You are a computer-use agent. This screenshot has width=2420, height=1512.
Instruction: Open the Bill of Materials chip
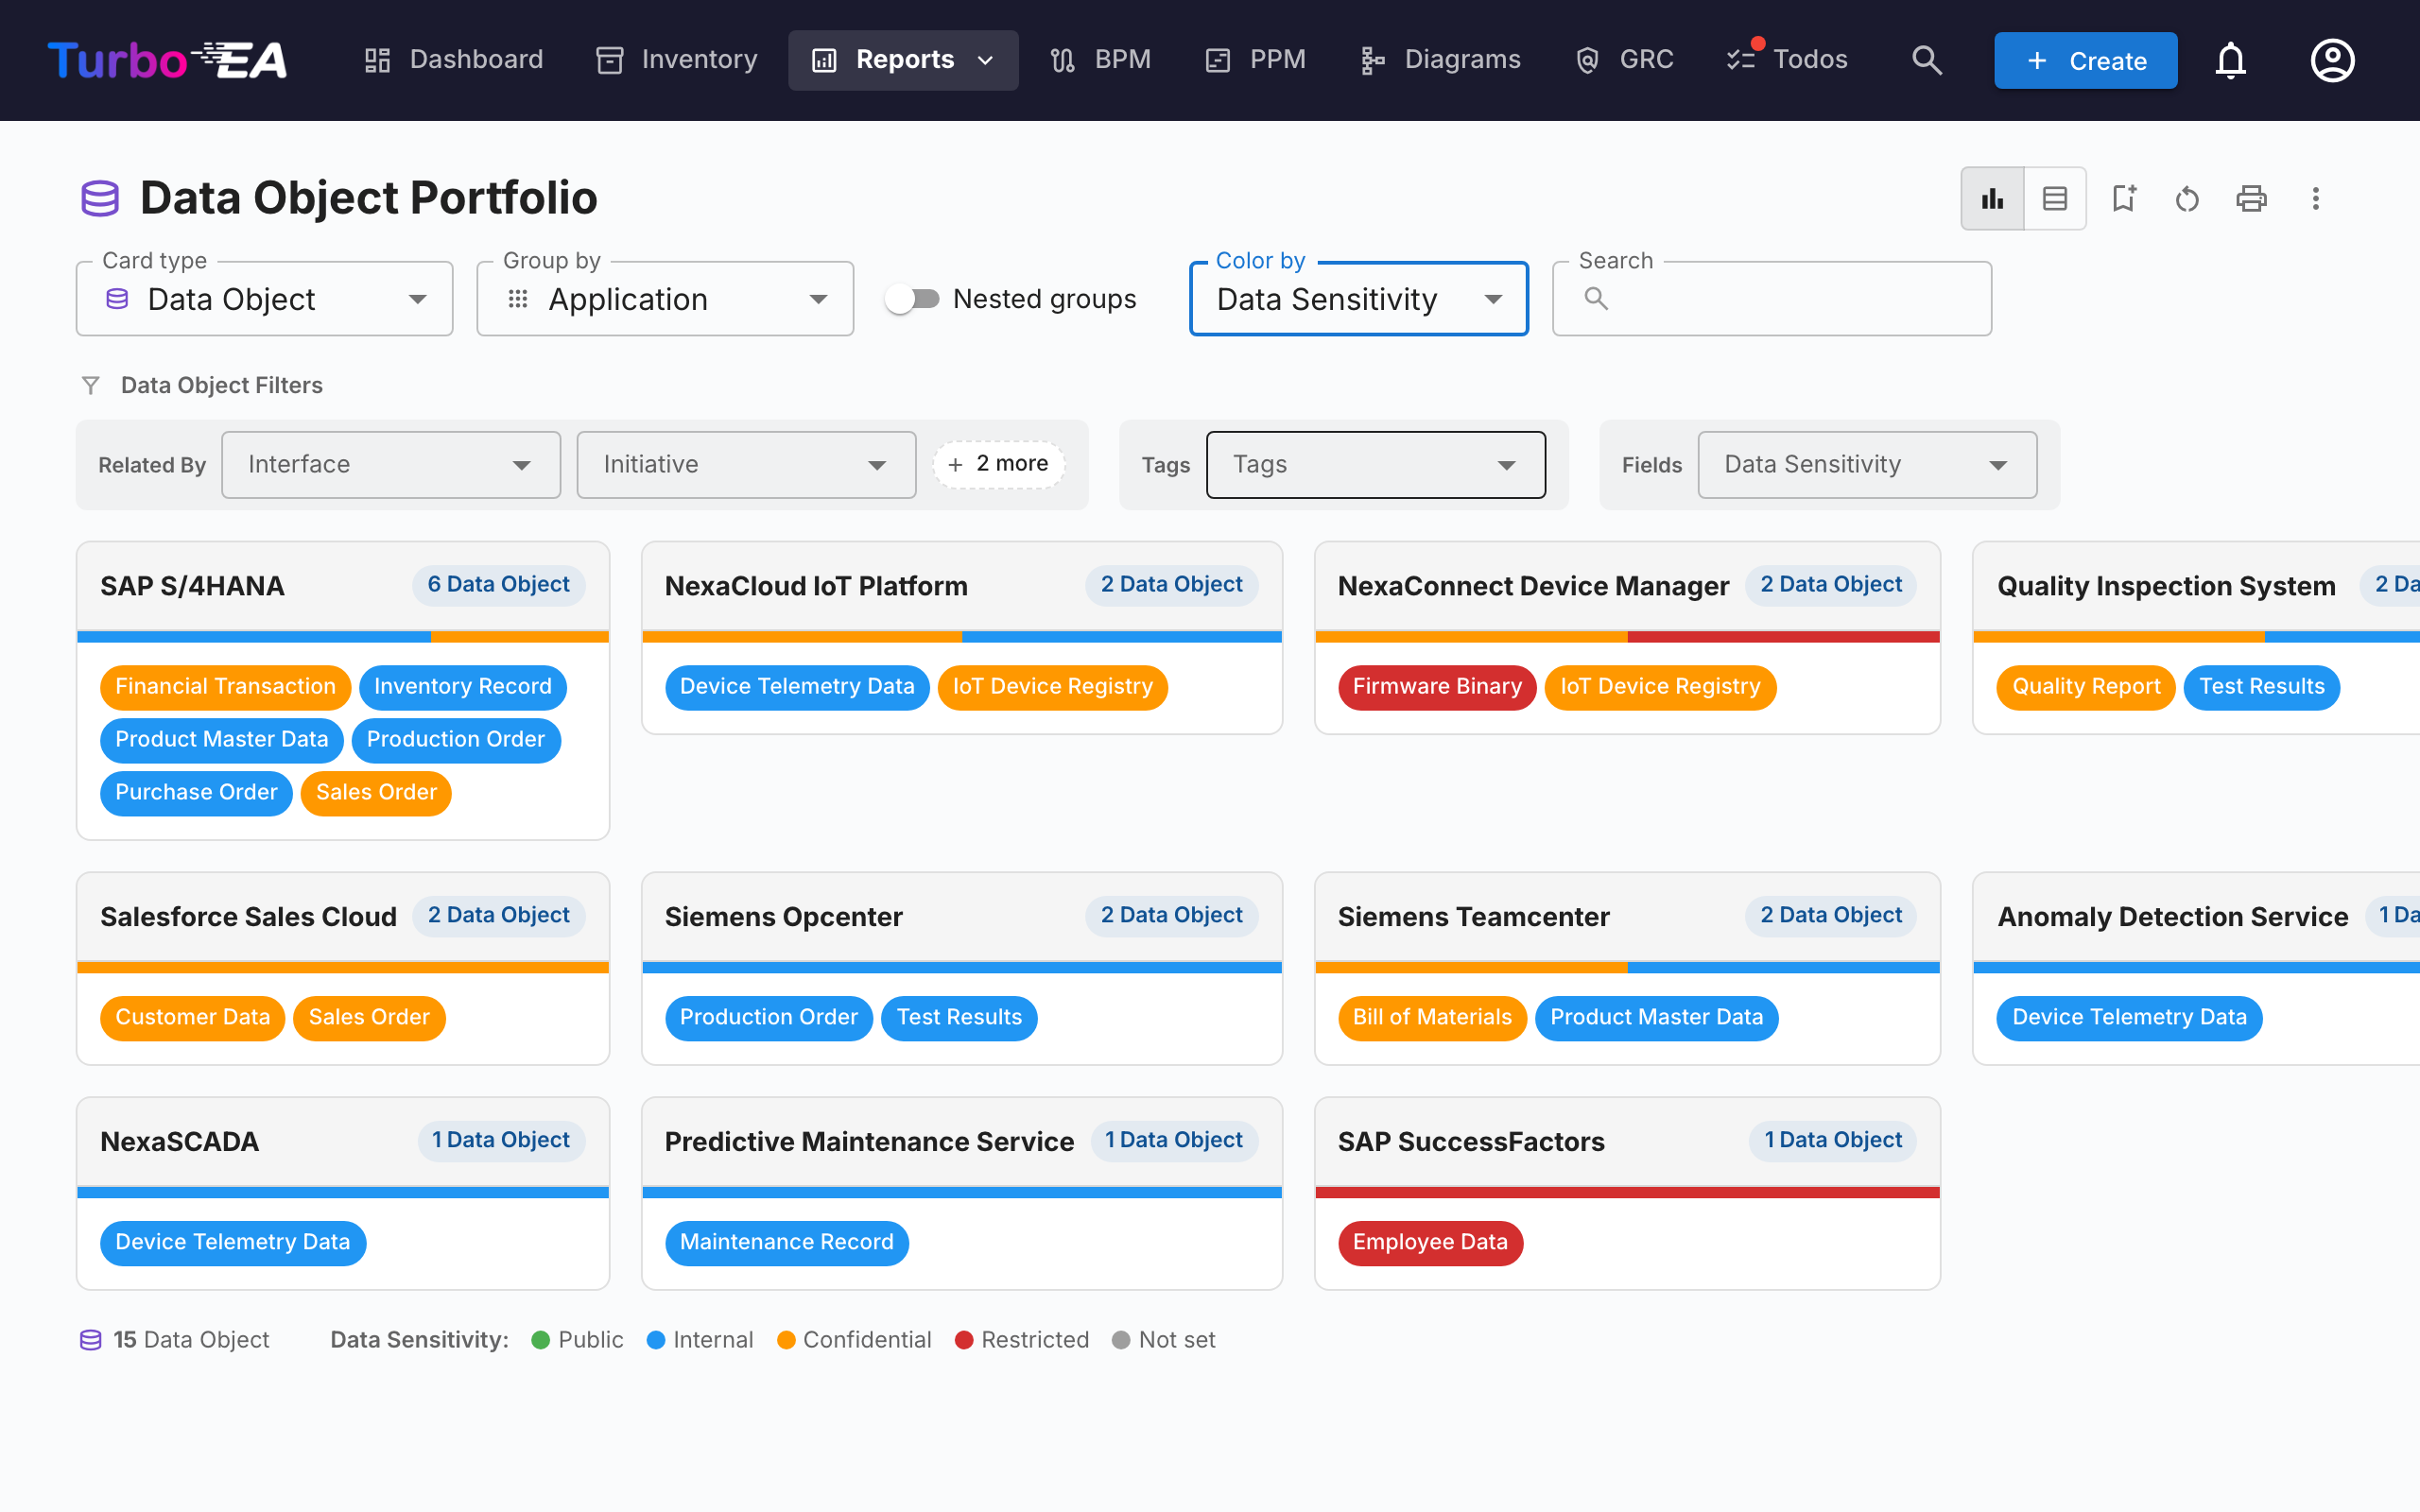[x=1432, y=1017]
